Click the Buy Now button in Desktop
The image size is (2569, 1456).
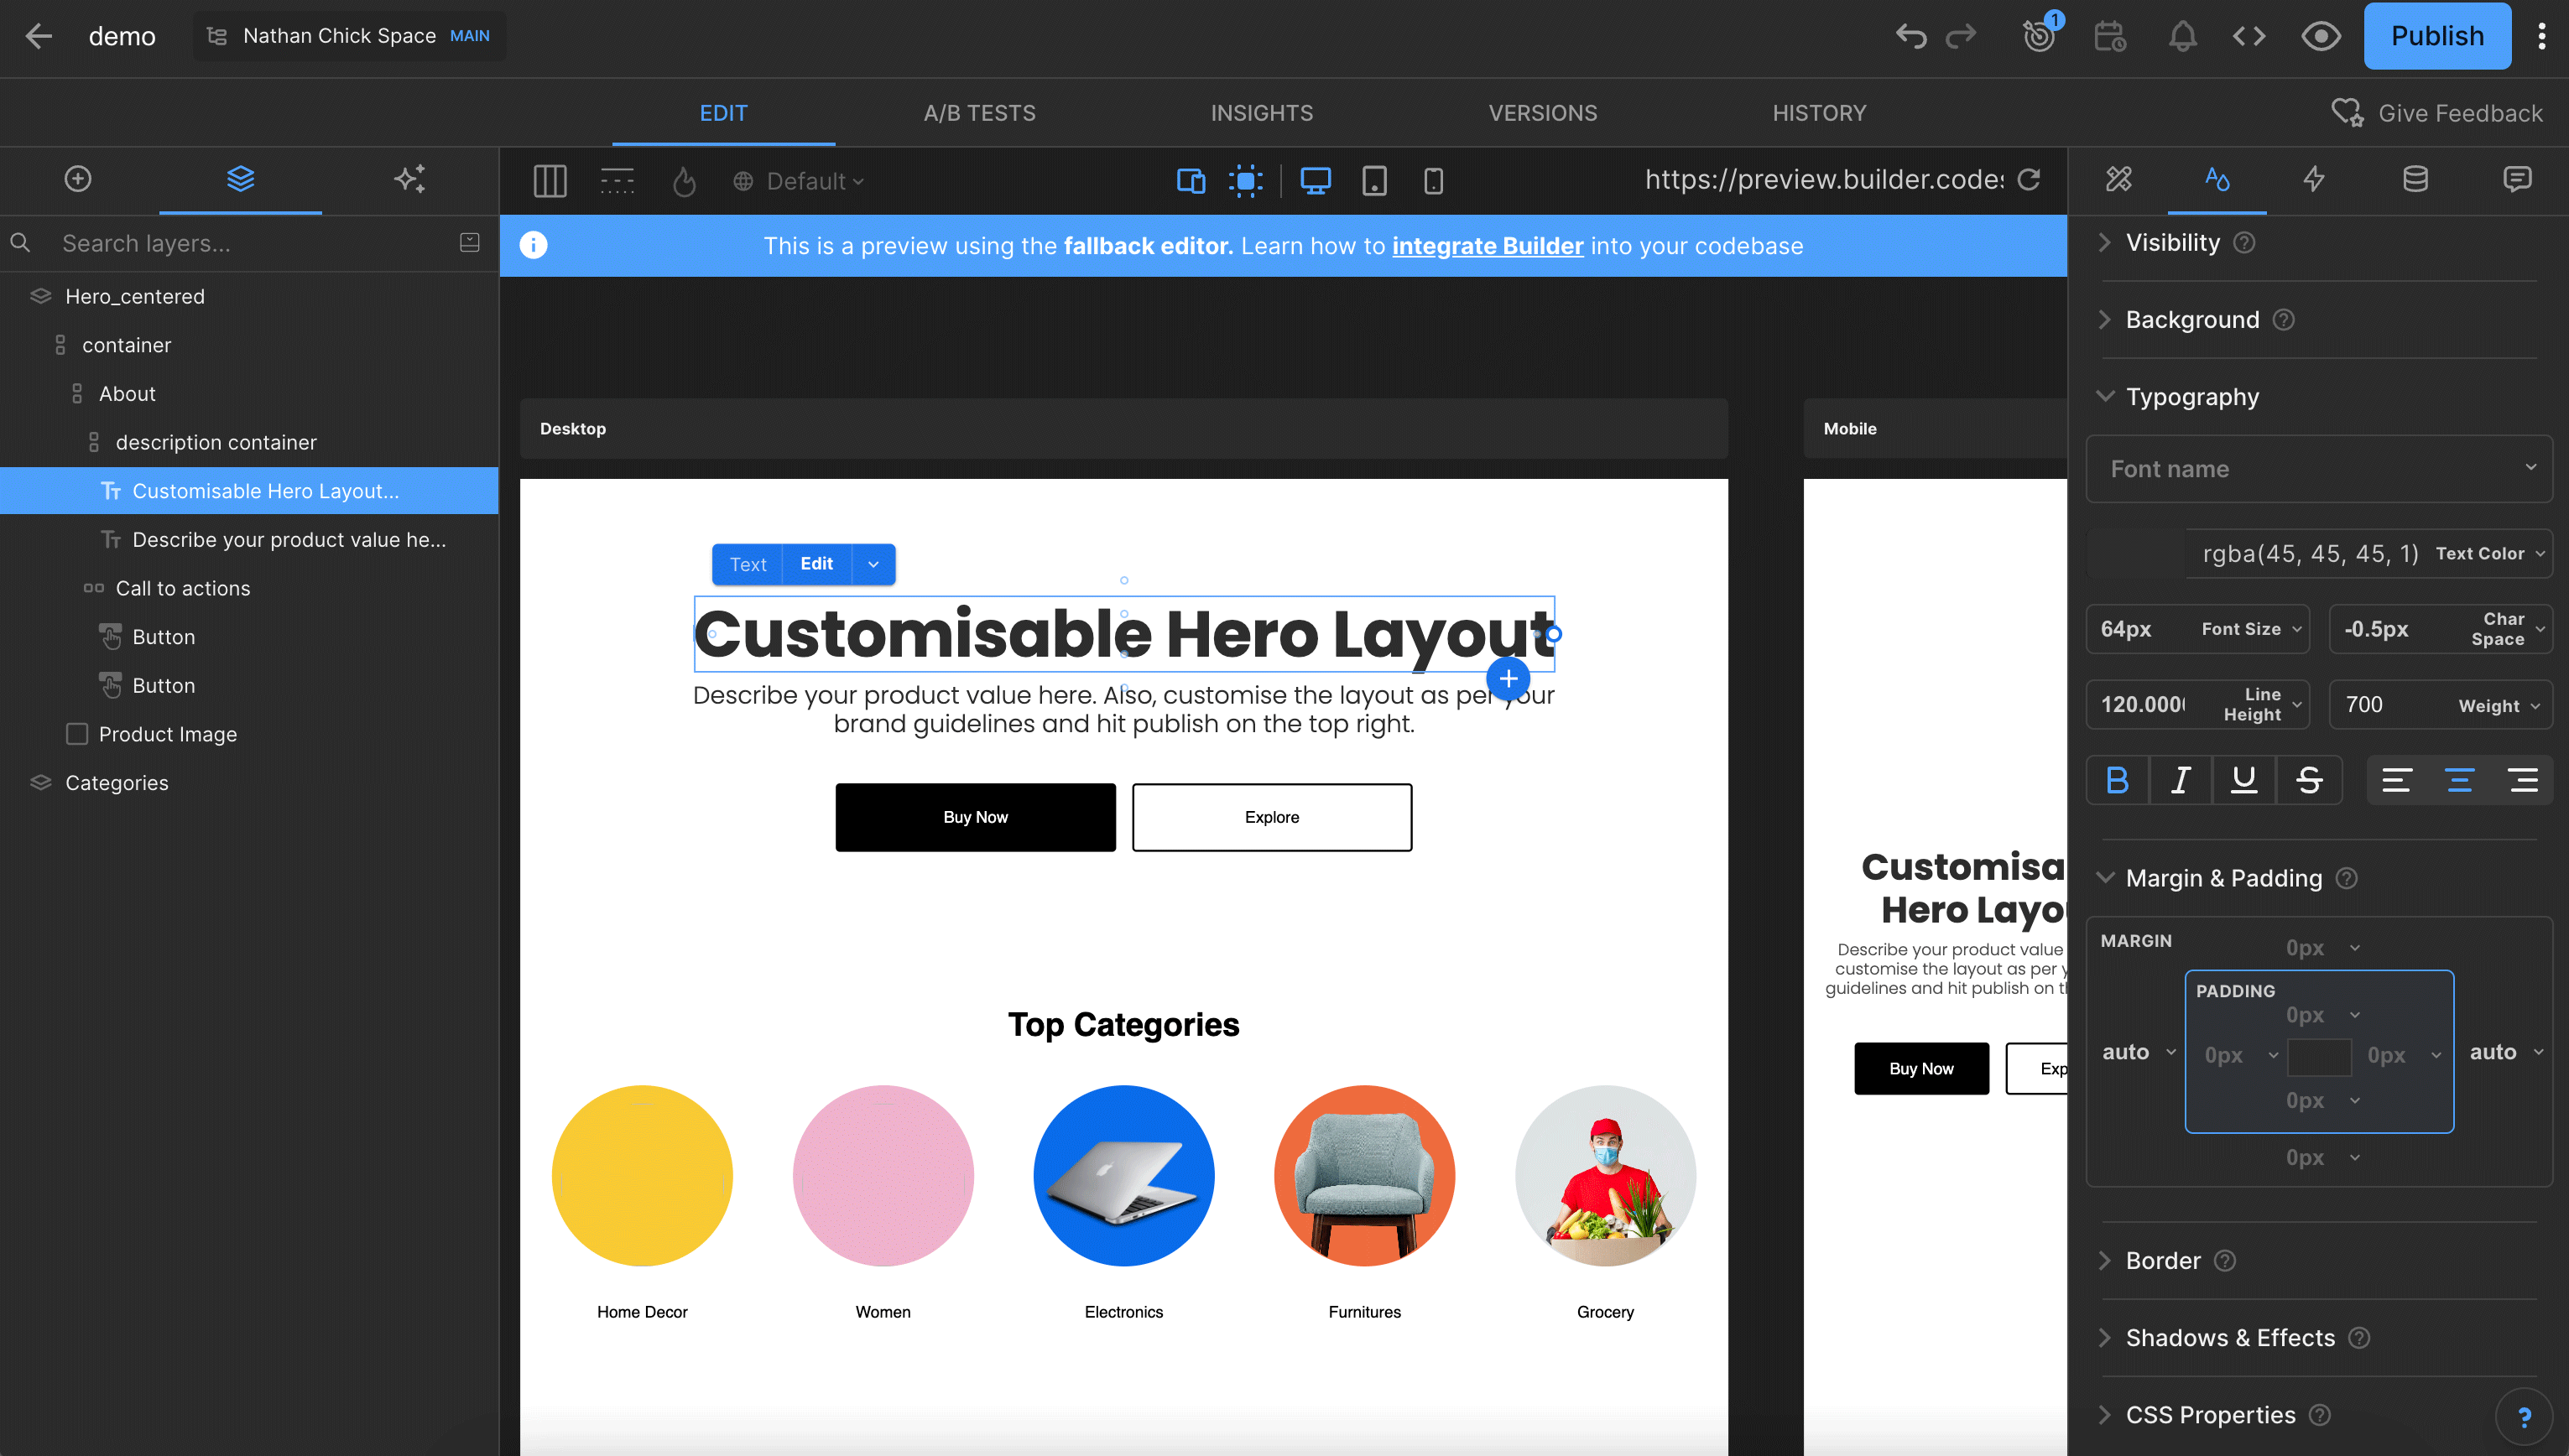[x=975, y=817]
